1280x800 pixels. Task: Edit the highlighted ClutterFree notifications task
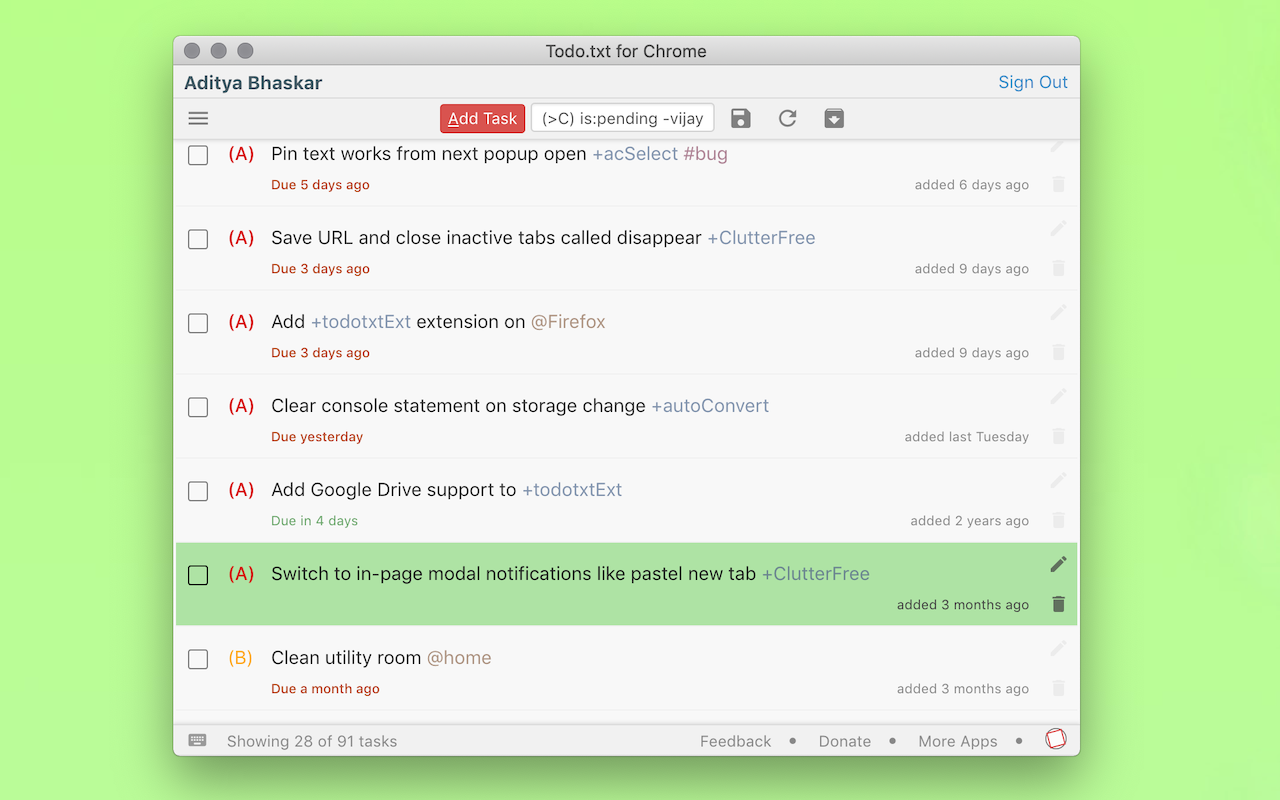pyautogui.click(x=1058, y=564)
